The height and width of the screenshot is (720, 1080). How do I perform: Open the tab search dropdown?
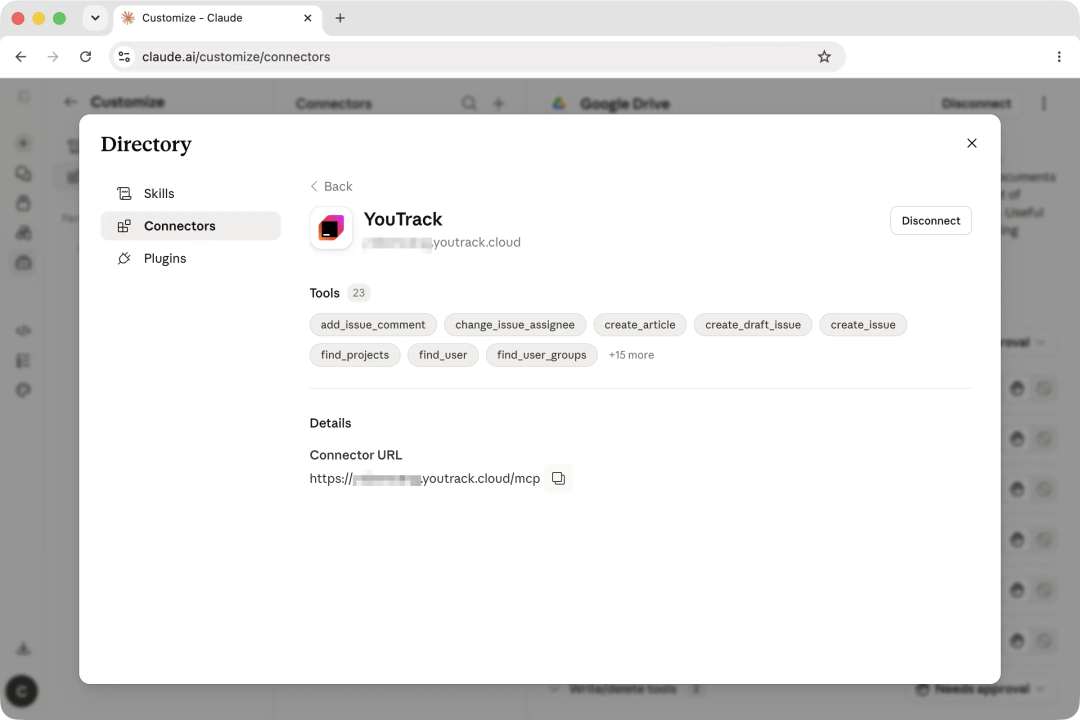tap(95, 18)
